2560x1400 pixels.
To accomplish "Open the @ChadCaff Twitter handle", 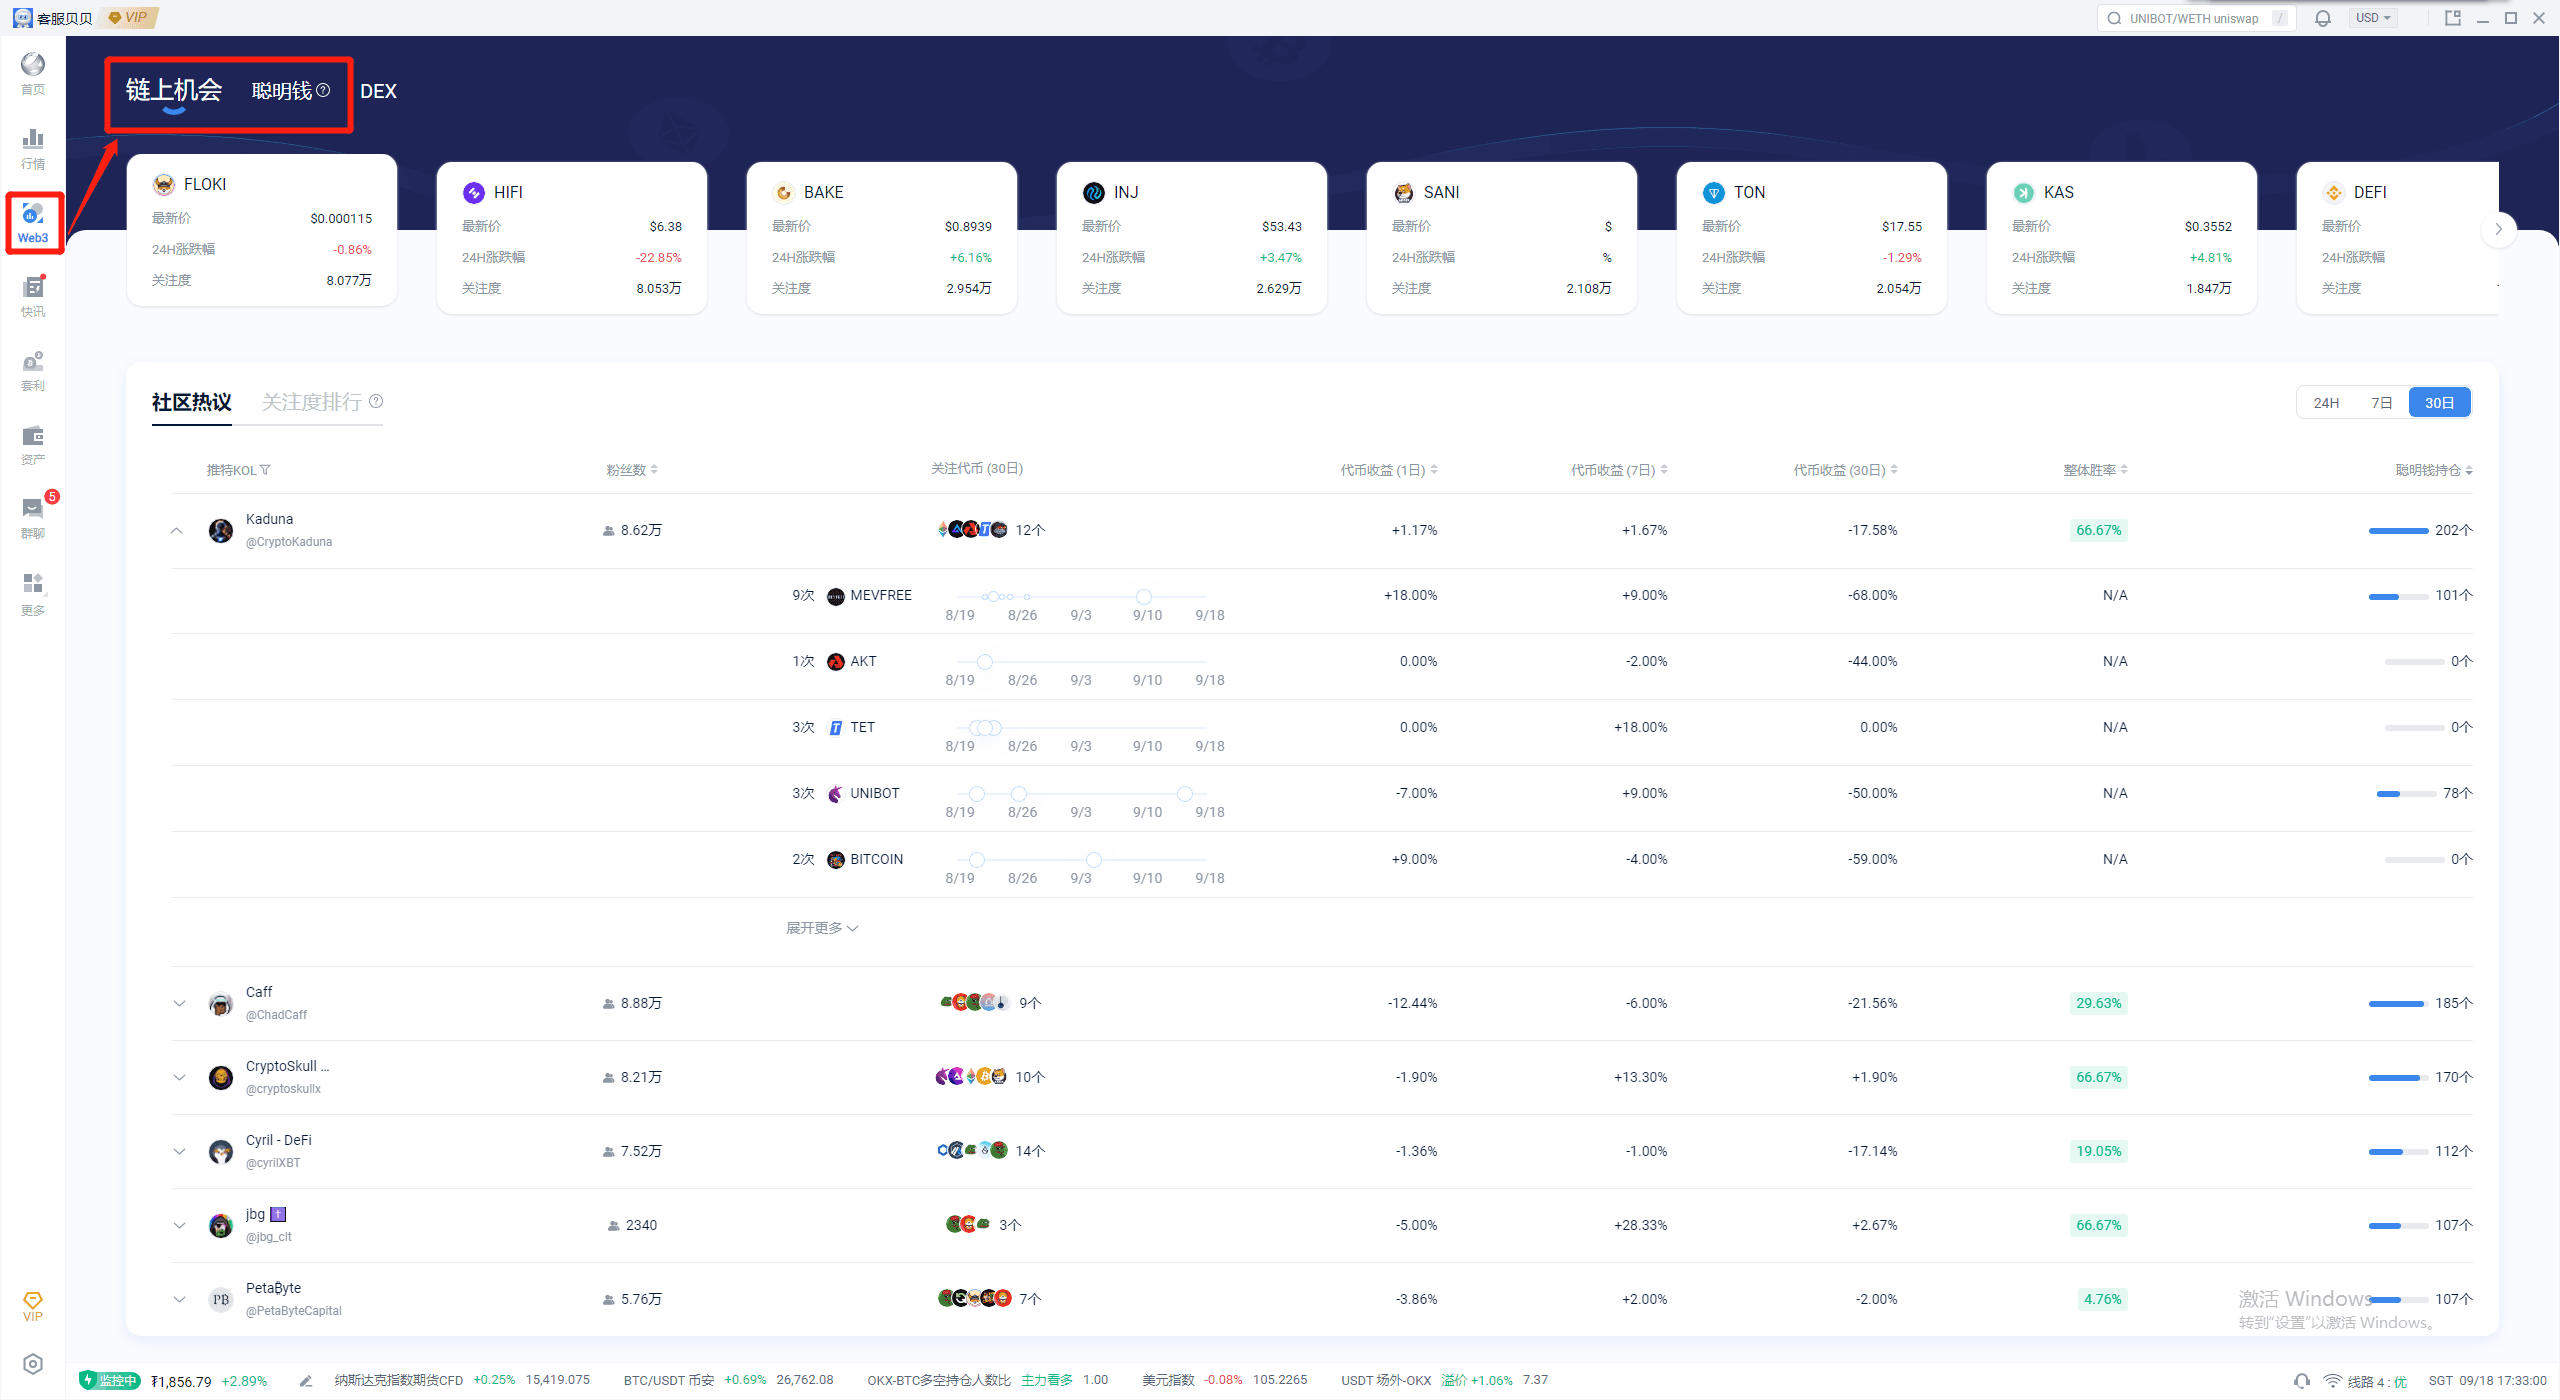I will tap(277, 1015).
